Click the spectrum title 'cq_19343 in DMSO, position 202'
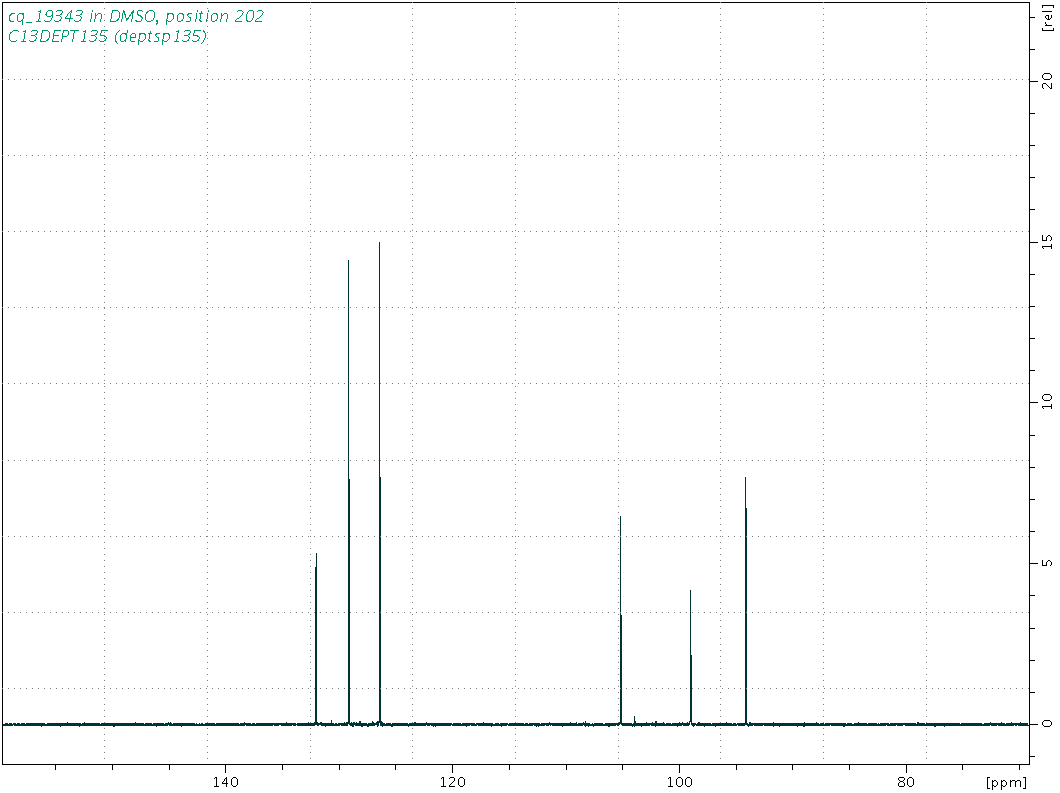 click(x=136, y=16)
